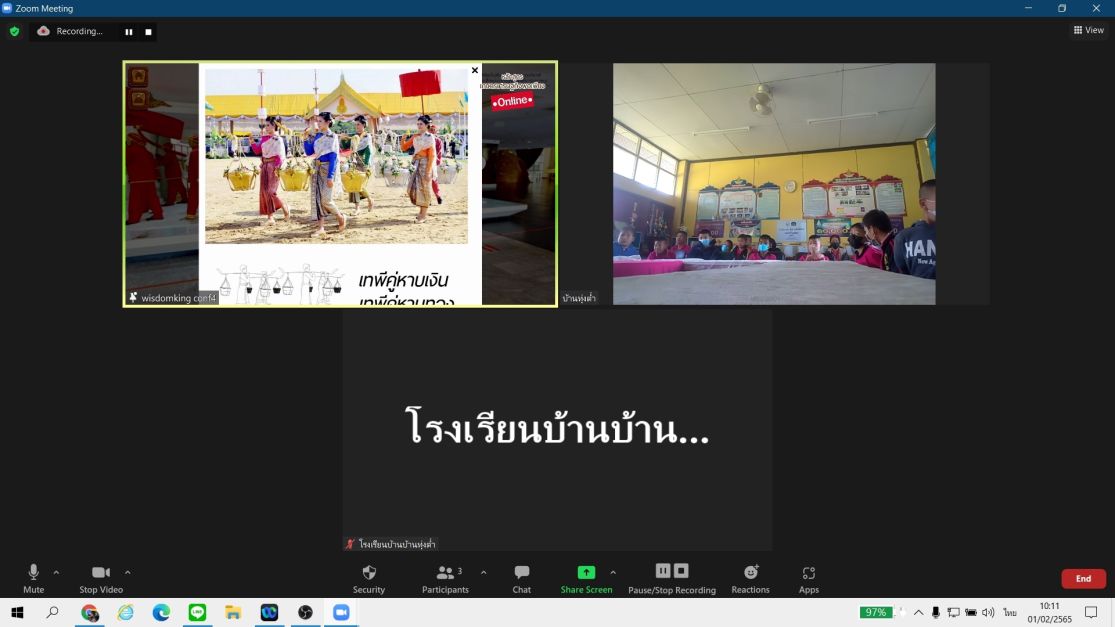Open Windows Start menu

point(17,612)
